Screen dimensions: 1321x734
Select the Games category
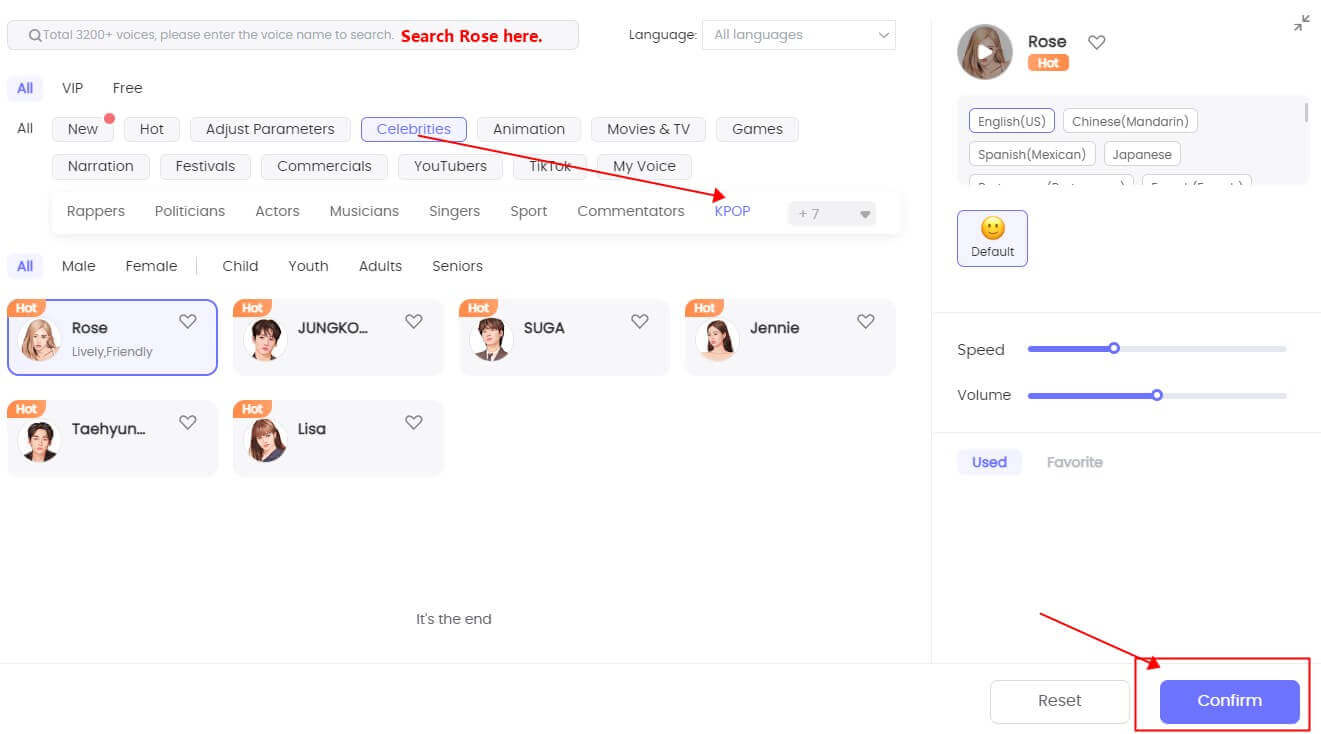pyautogui.click(x=757, y=129)
